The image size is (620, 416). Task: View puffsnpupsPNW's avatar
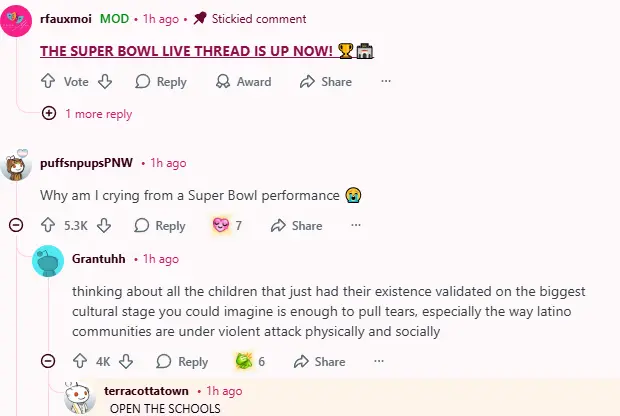(x=17, y=165)
